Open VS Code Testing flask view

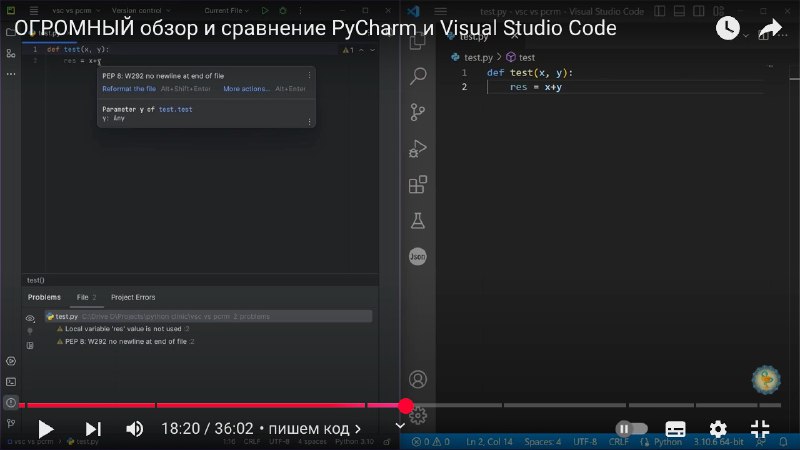(x=418, y=221)
